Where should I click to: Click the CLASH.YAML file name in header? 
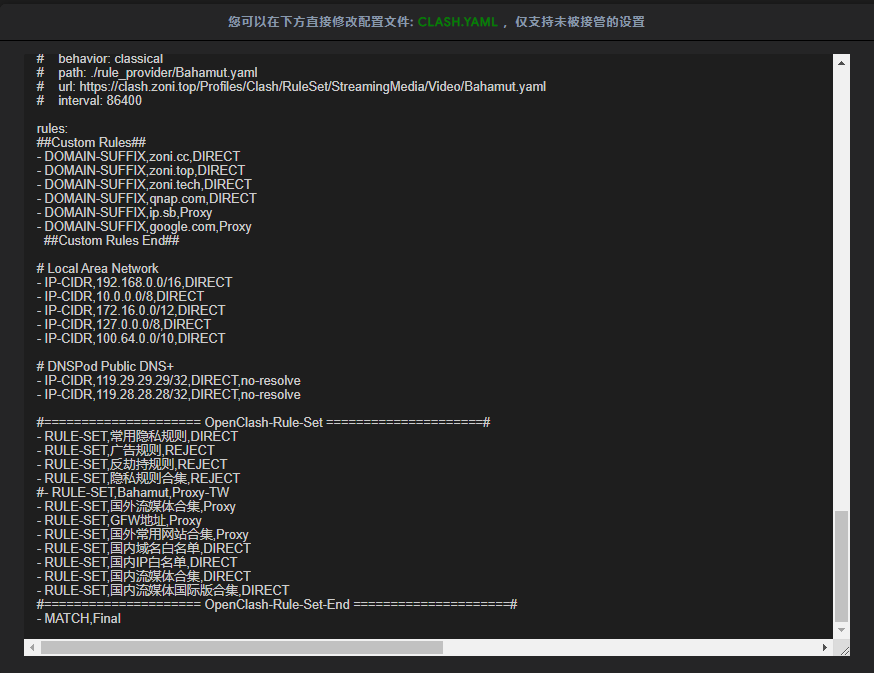(457, 22)
